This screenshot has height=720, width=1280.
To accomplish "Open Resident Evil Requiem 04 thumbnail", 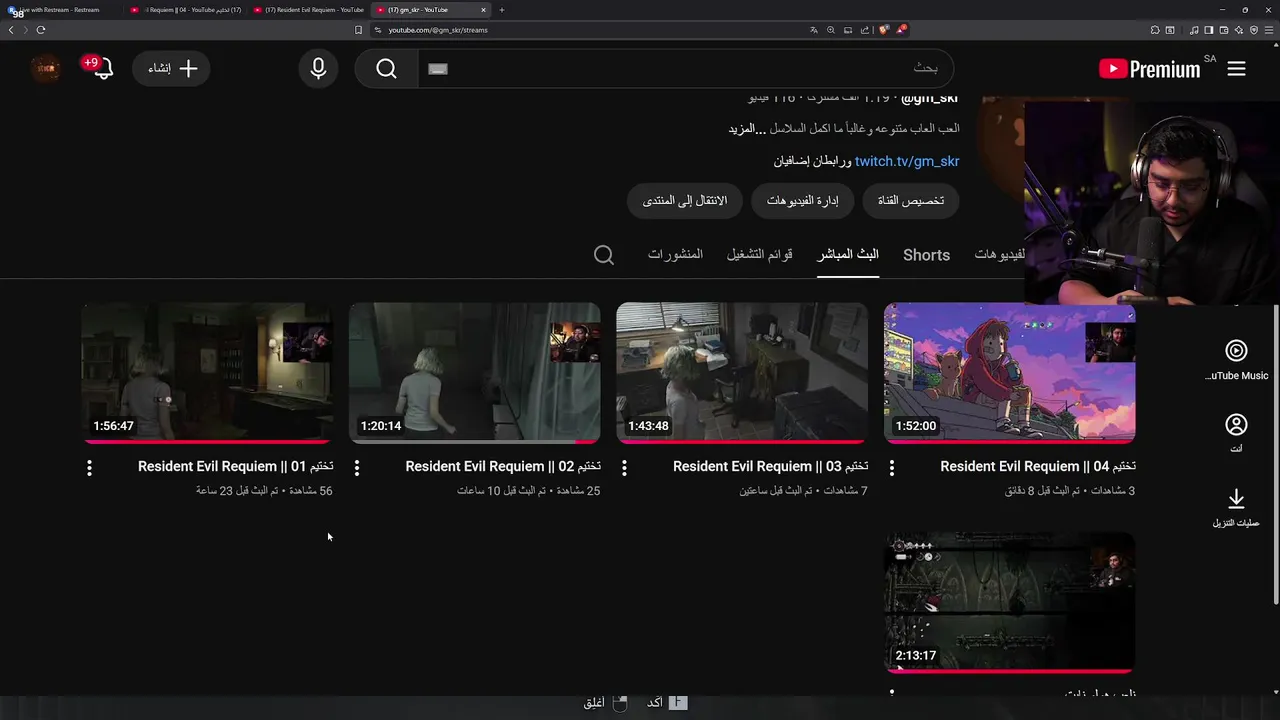I will pos(1009,372).
